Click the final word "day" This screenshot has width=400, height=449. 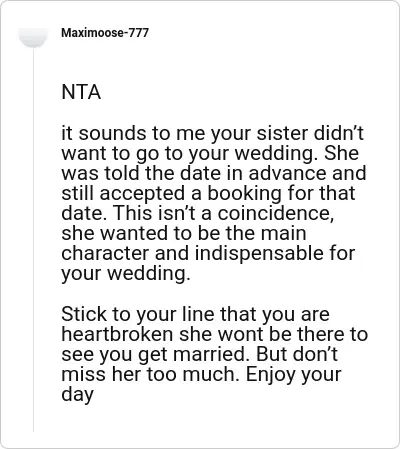tap(77, 395)
